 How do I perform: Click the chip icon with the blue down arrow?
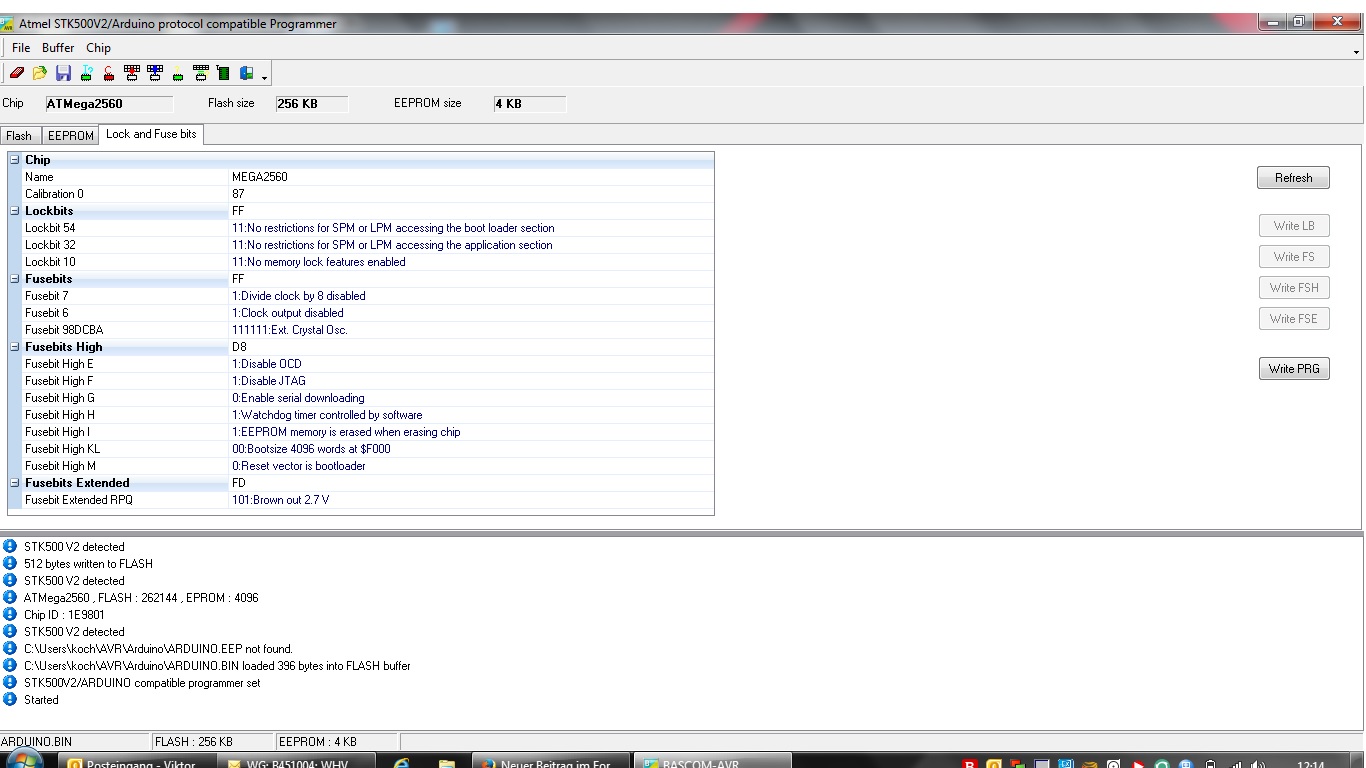pos(154,73)
